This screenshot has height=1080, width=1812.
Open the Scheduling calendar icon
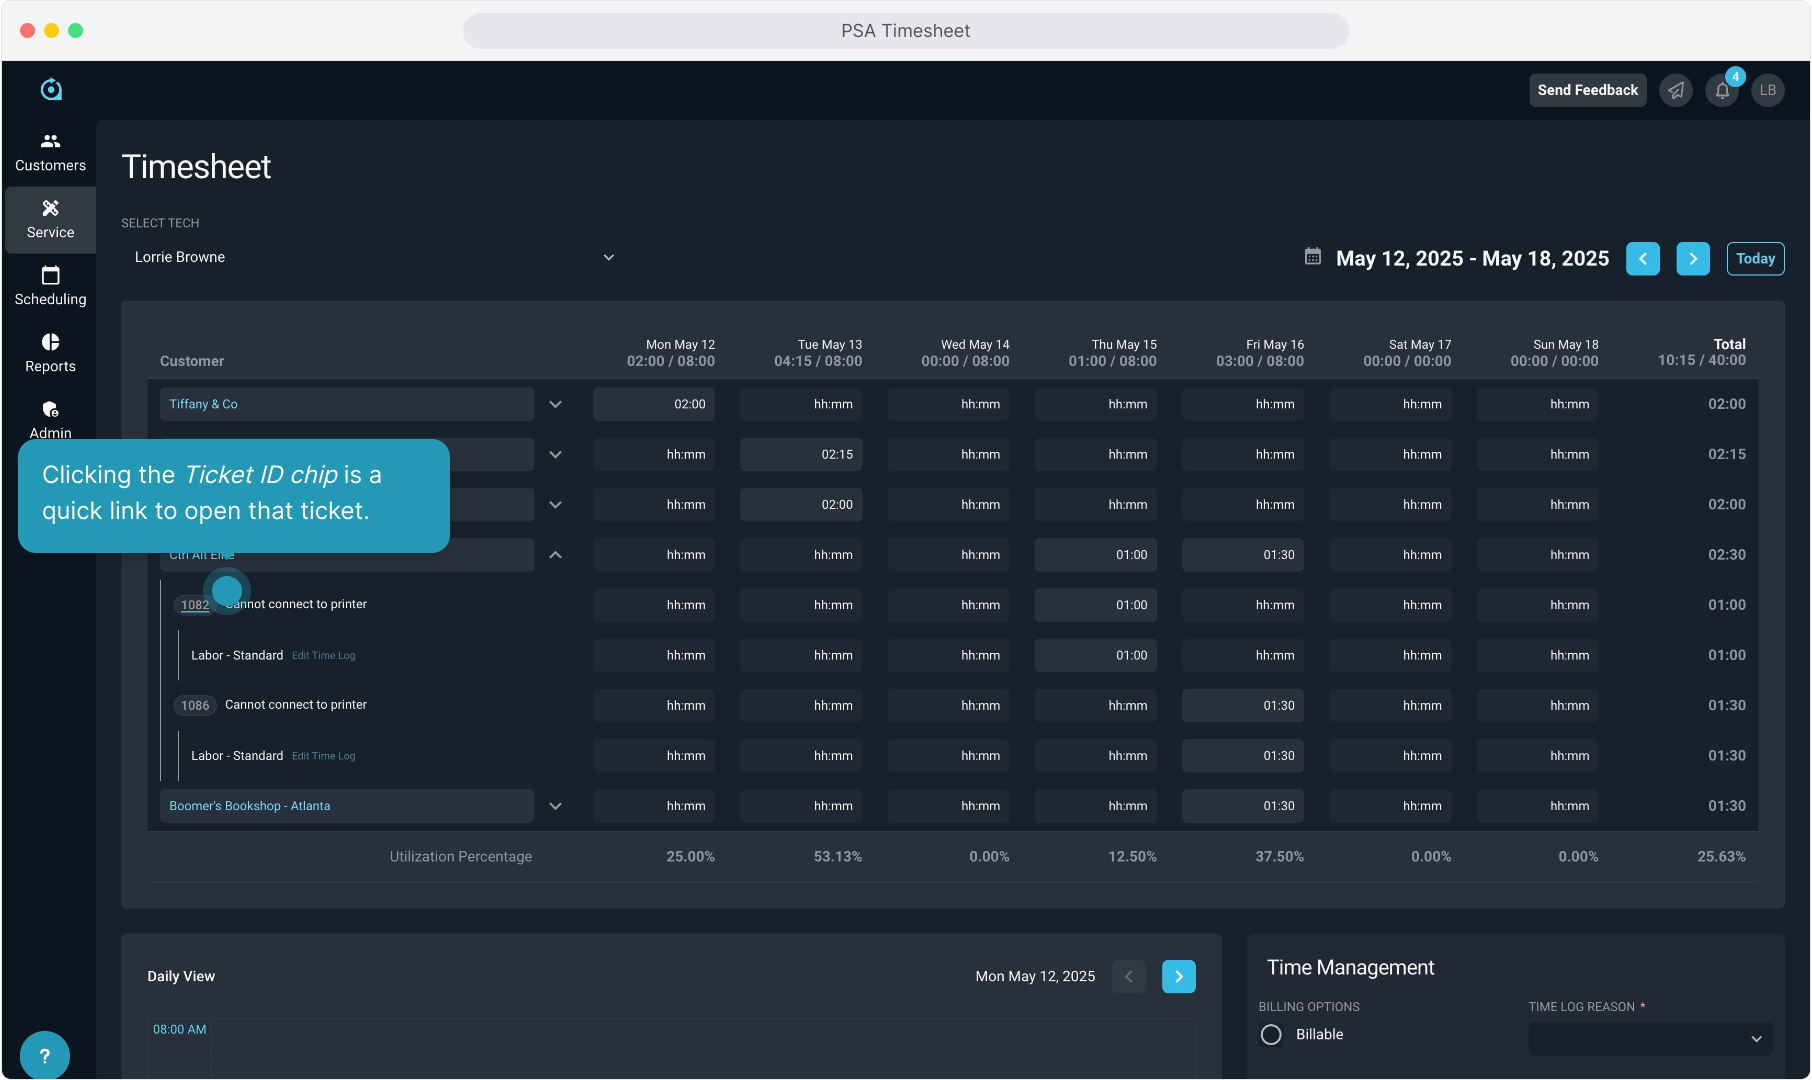pyautogui.click(x=50, y=275)
